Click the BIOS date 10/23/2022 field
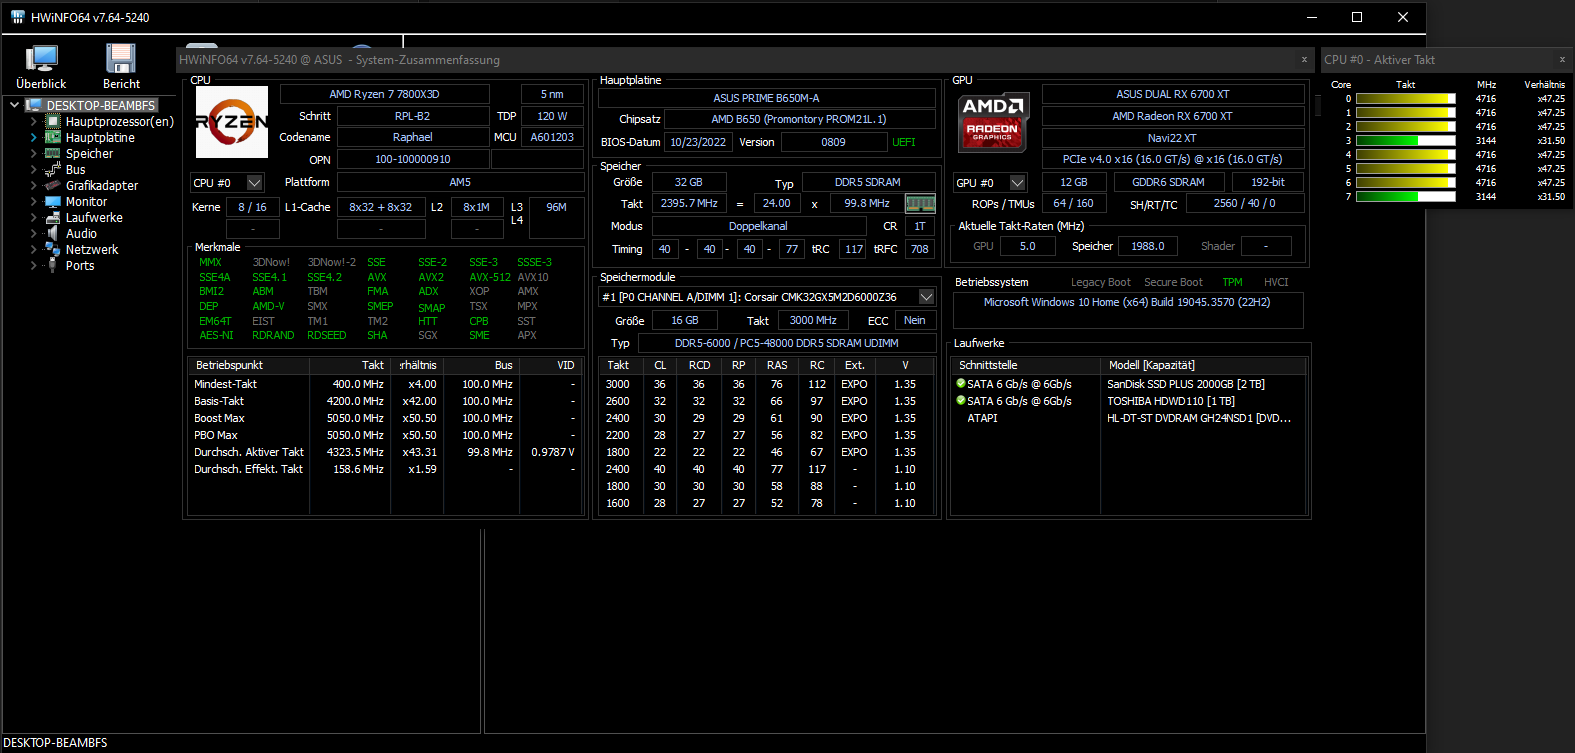The height and width of the screenshot is (753, 1575). (x=698, y=142)
